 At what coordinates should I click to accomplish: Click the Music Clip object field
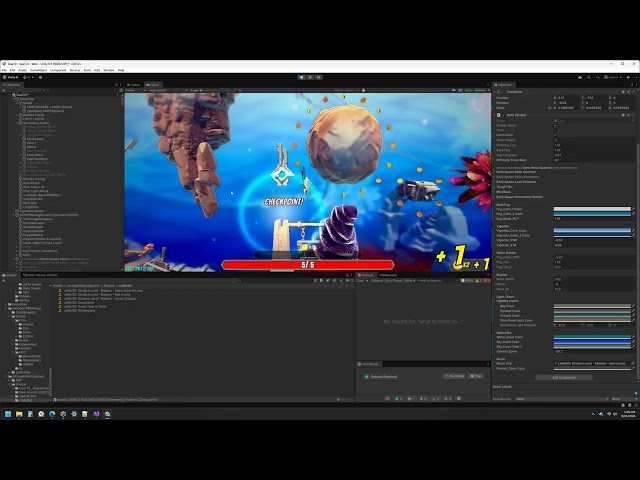point(592,363)
